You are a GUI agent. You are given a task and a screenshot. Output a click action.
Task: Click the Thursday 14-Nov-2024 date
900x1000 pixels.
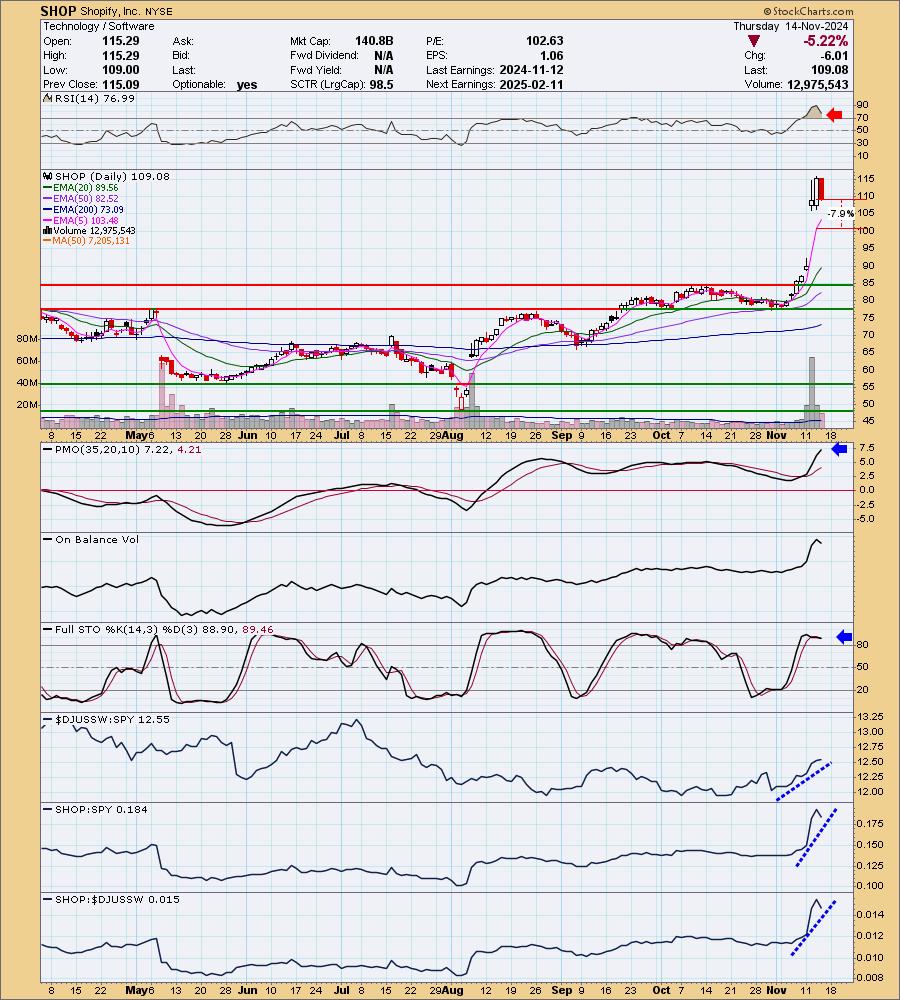[790, 26]
